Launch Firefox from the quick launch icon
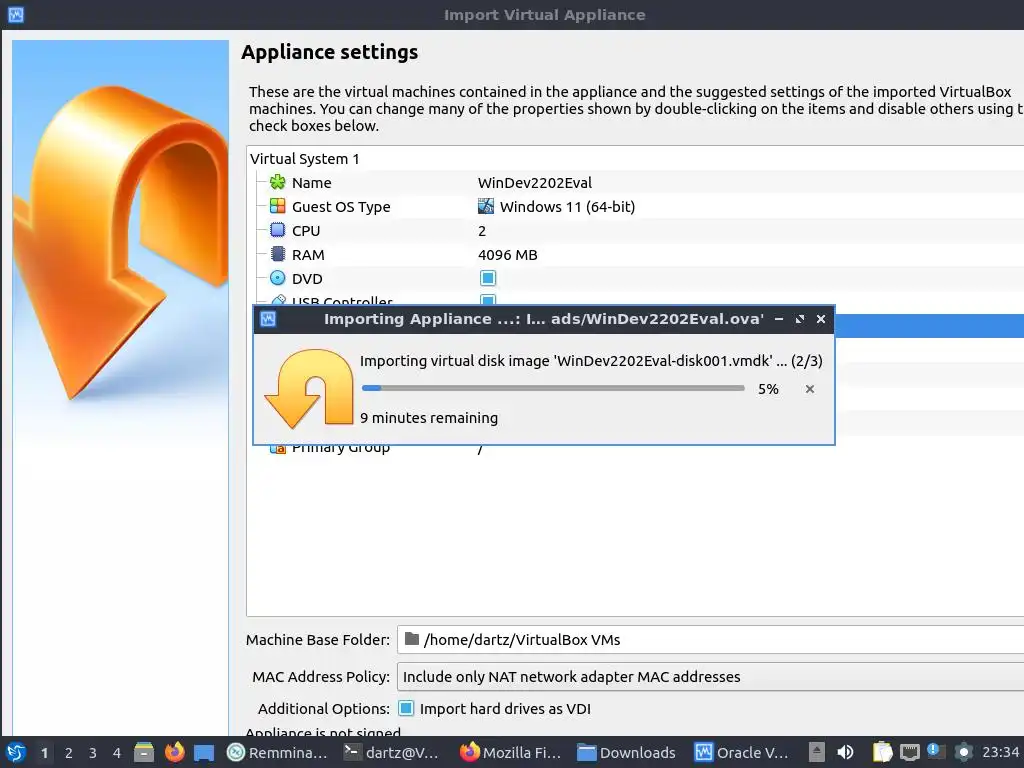 pyautogui.click(x=174, y=752)
